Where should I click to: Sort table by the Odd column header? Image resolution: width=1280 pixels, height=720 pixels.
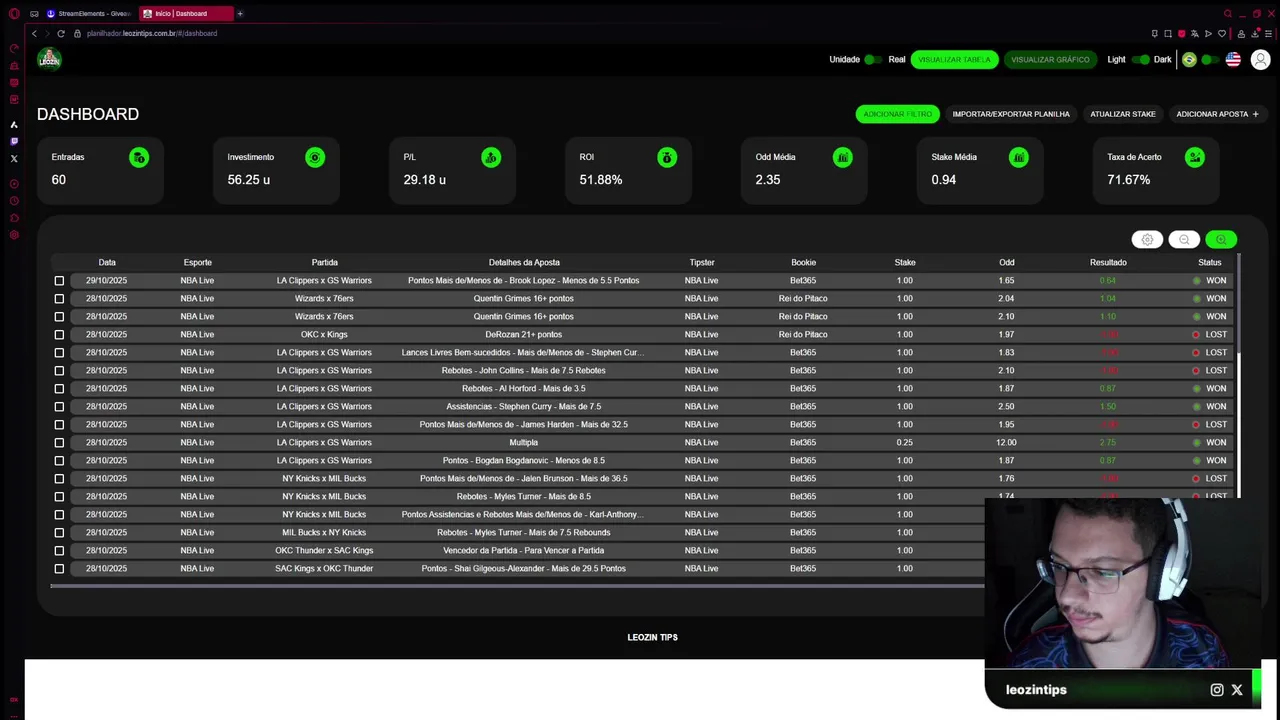[x=1006, y=262]
